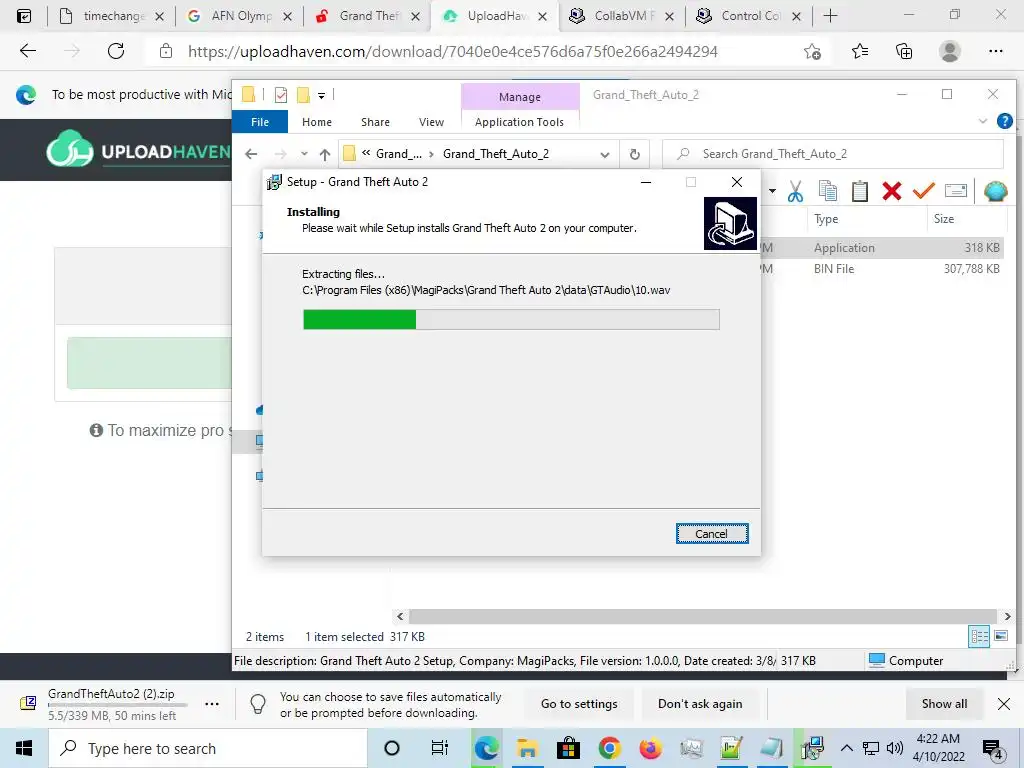Image resolution: width=1024 pixels, height=768 pixels.
Task: Open the Share ribbon tab
Action: pos(375,122)
